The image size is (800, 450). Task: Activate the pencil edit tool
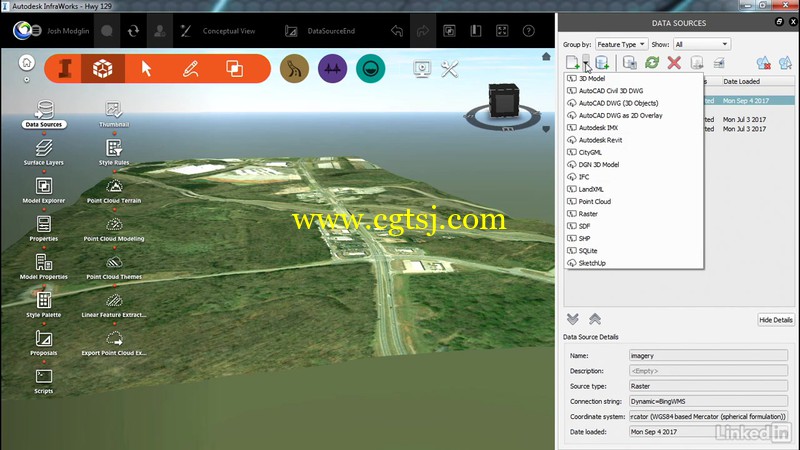(190, 68)
